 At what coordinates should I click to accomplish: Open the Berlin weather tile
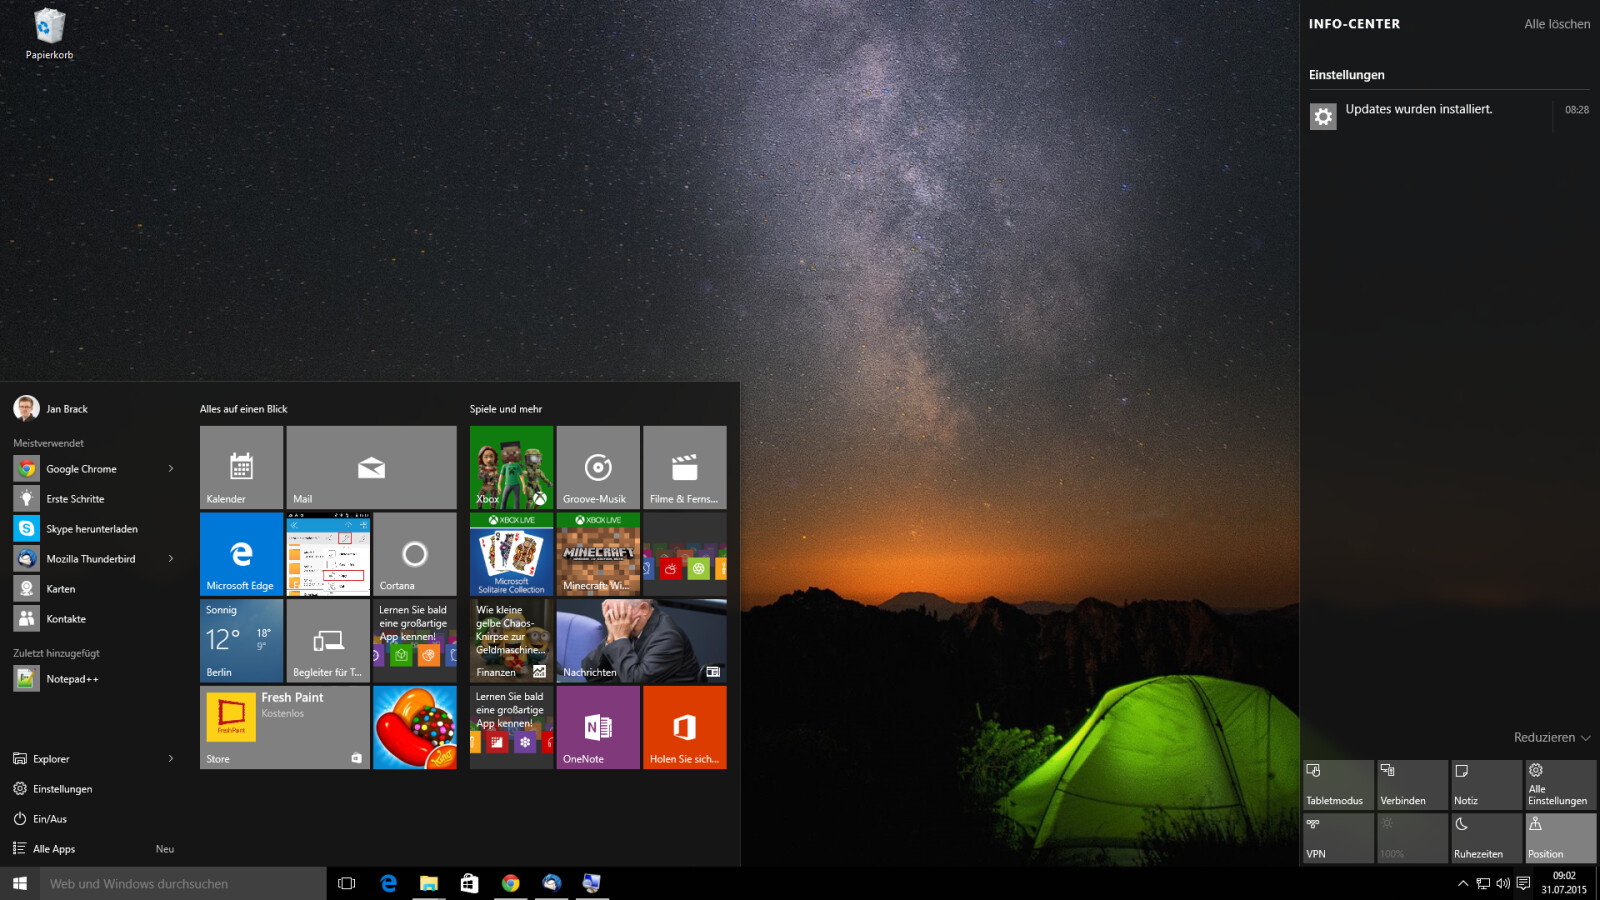241,641
